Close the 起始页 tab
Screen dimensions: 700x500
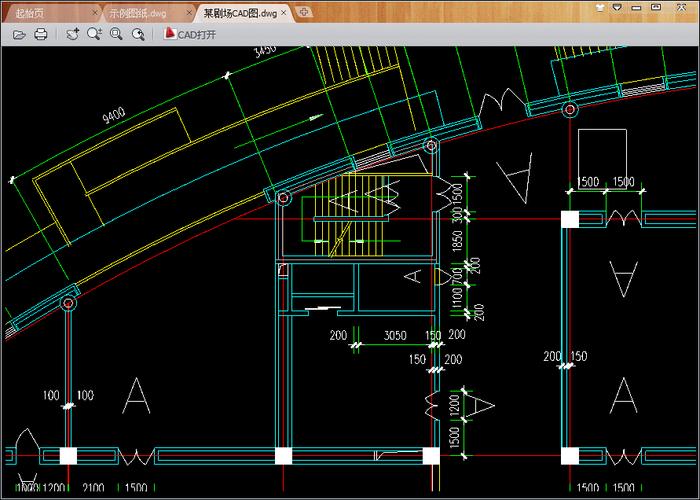click(95, 13)
